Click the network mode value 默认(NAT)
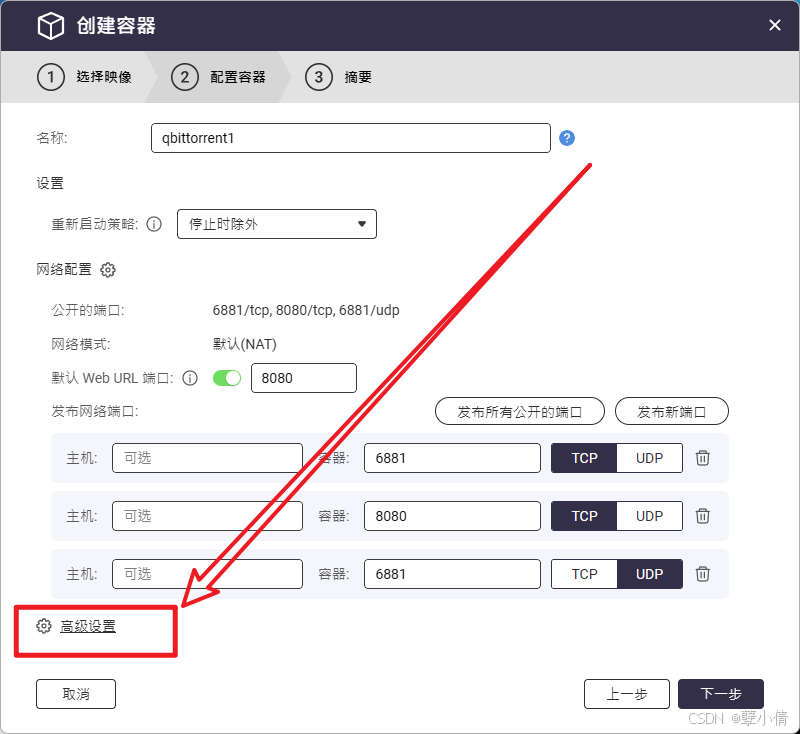This screenshot has width=800, height=734. tap(244, 344)
